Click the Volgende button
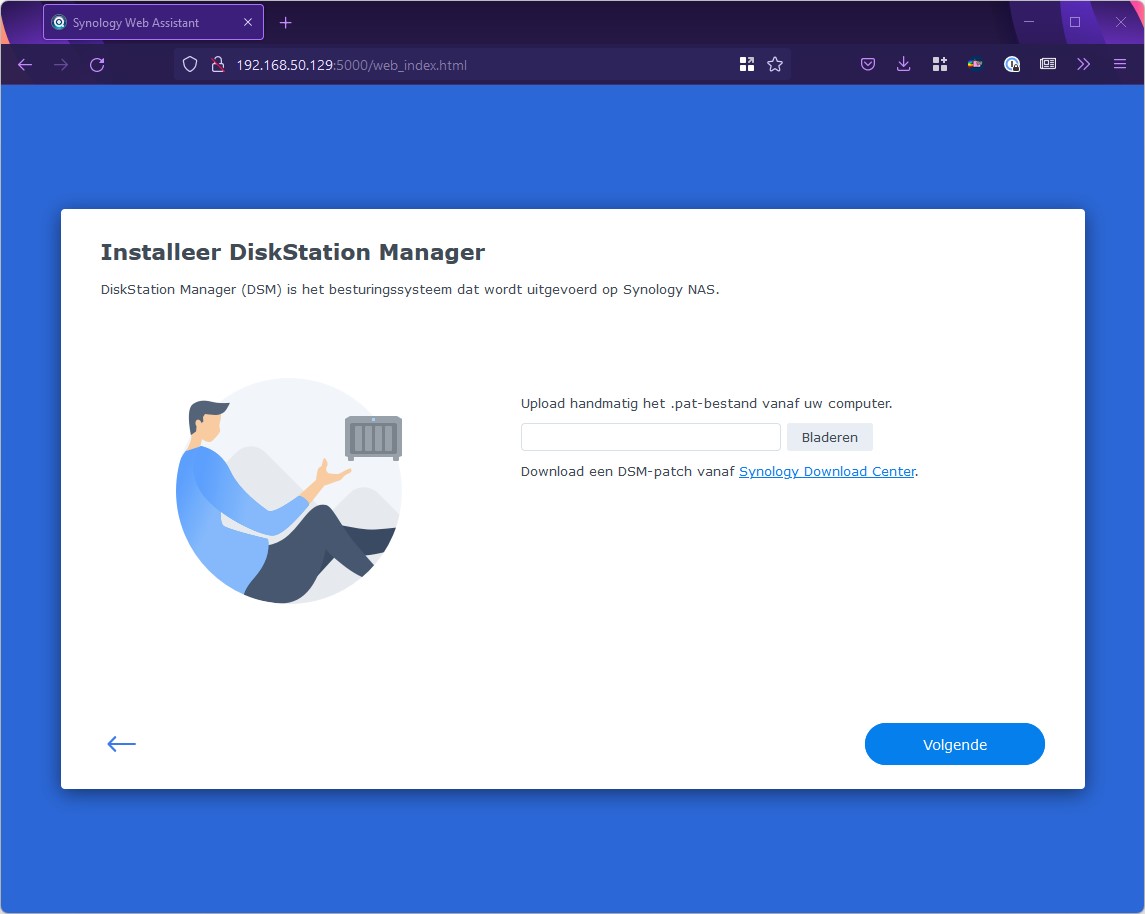This screenshot has height=914, width=1145. point(954,745)
